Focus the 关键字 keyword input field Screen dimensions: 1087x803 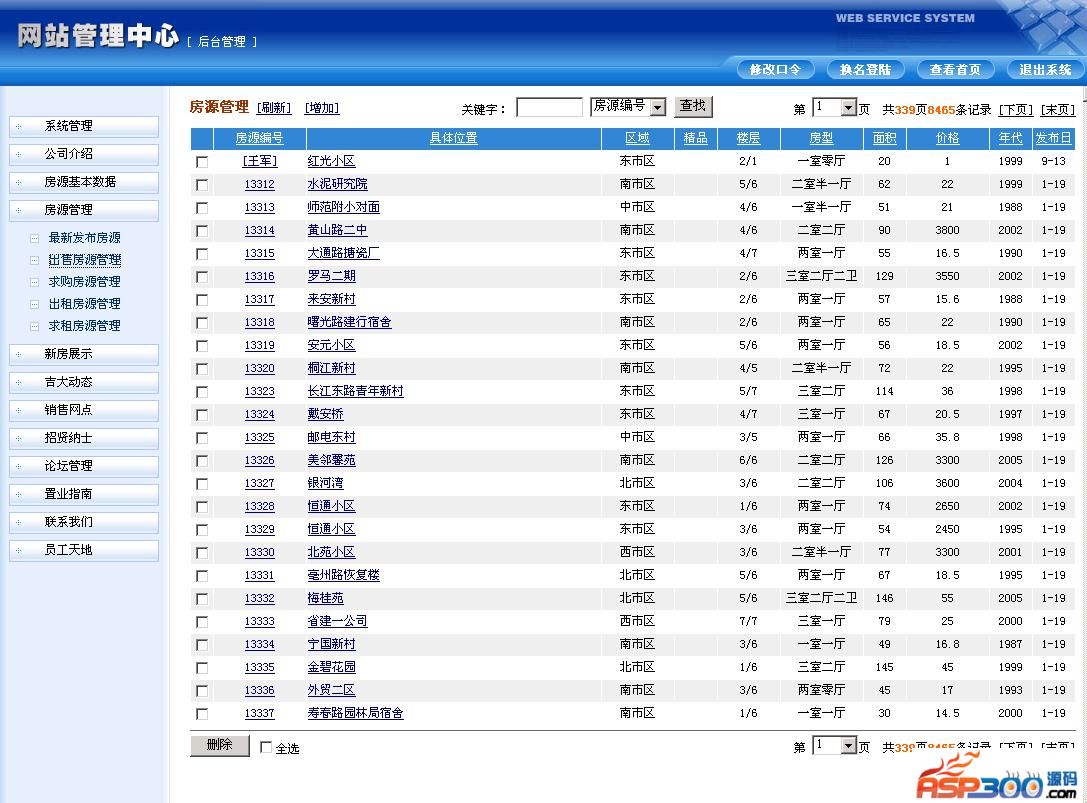(550, 107)
